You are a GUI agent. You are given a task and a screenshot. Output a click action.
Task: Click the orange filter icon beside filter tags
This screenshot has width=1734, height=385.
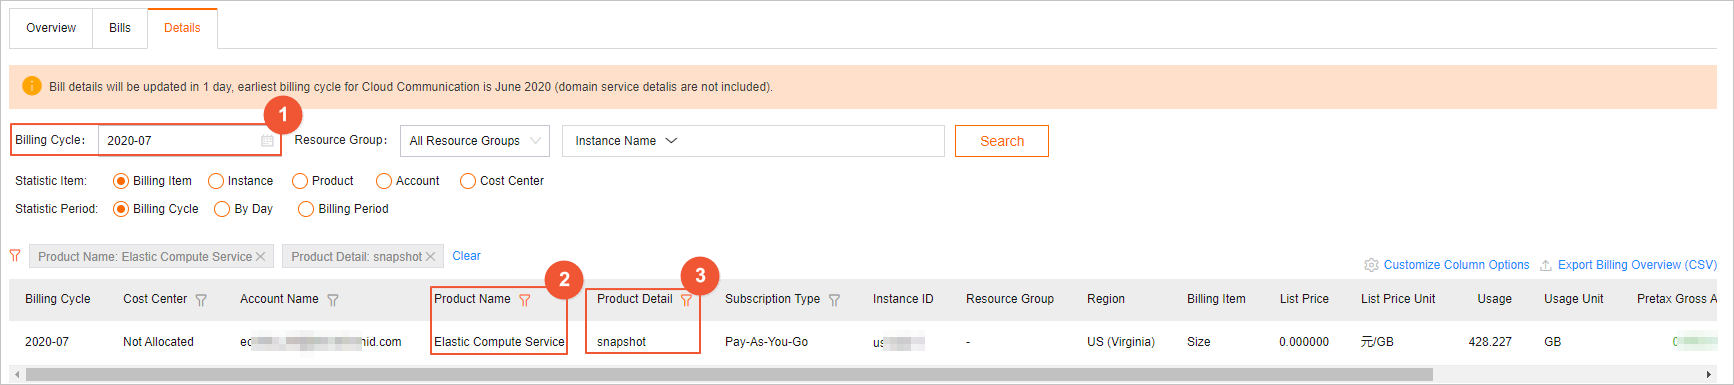point(15,256)
